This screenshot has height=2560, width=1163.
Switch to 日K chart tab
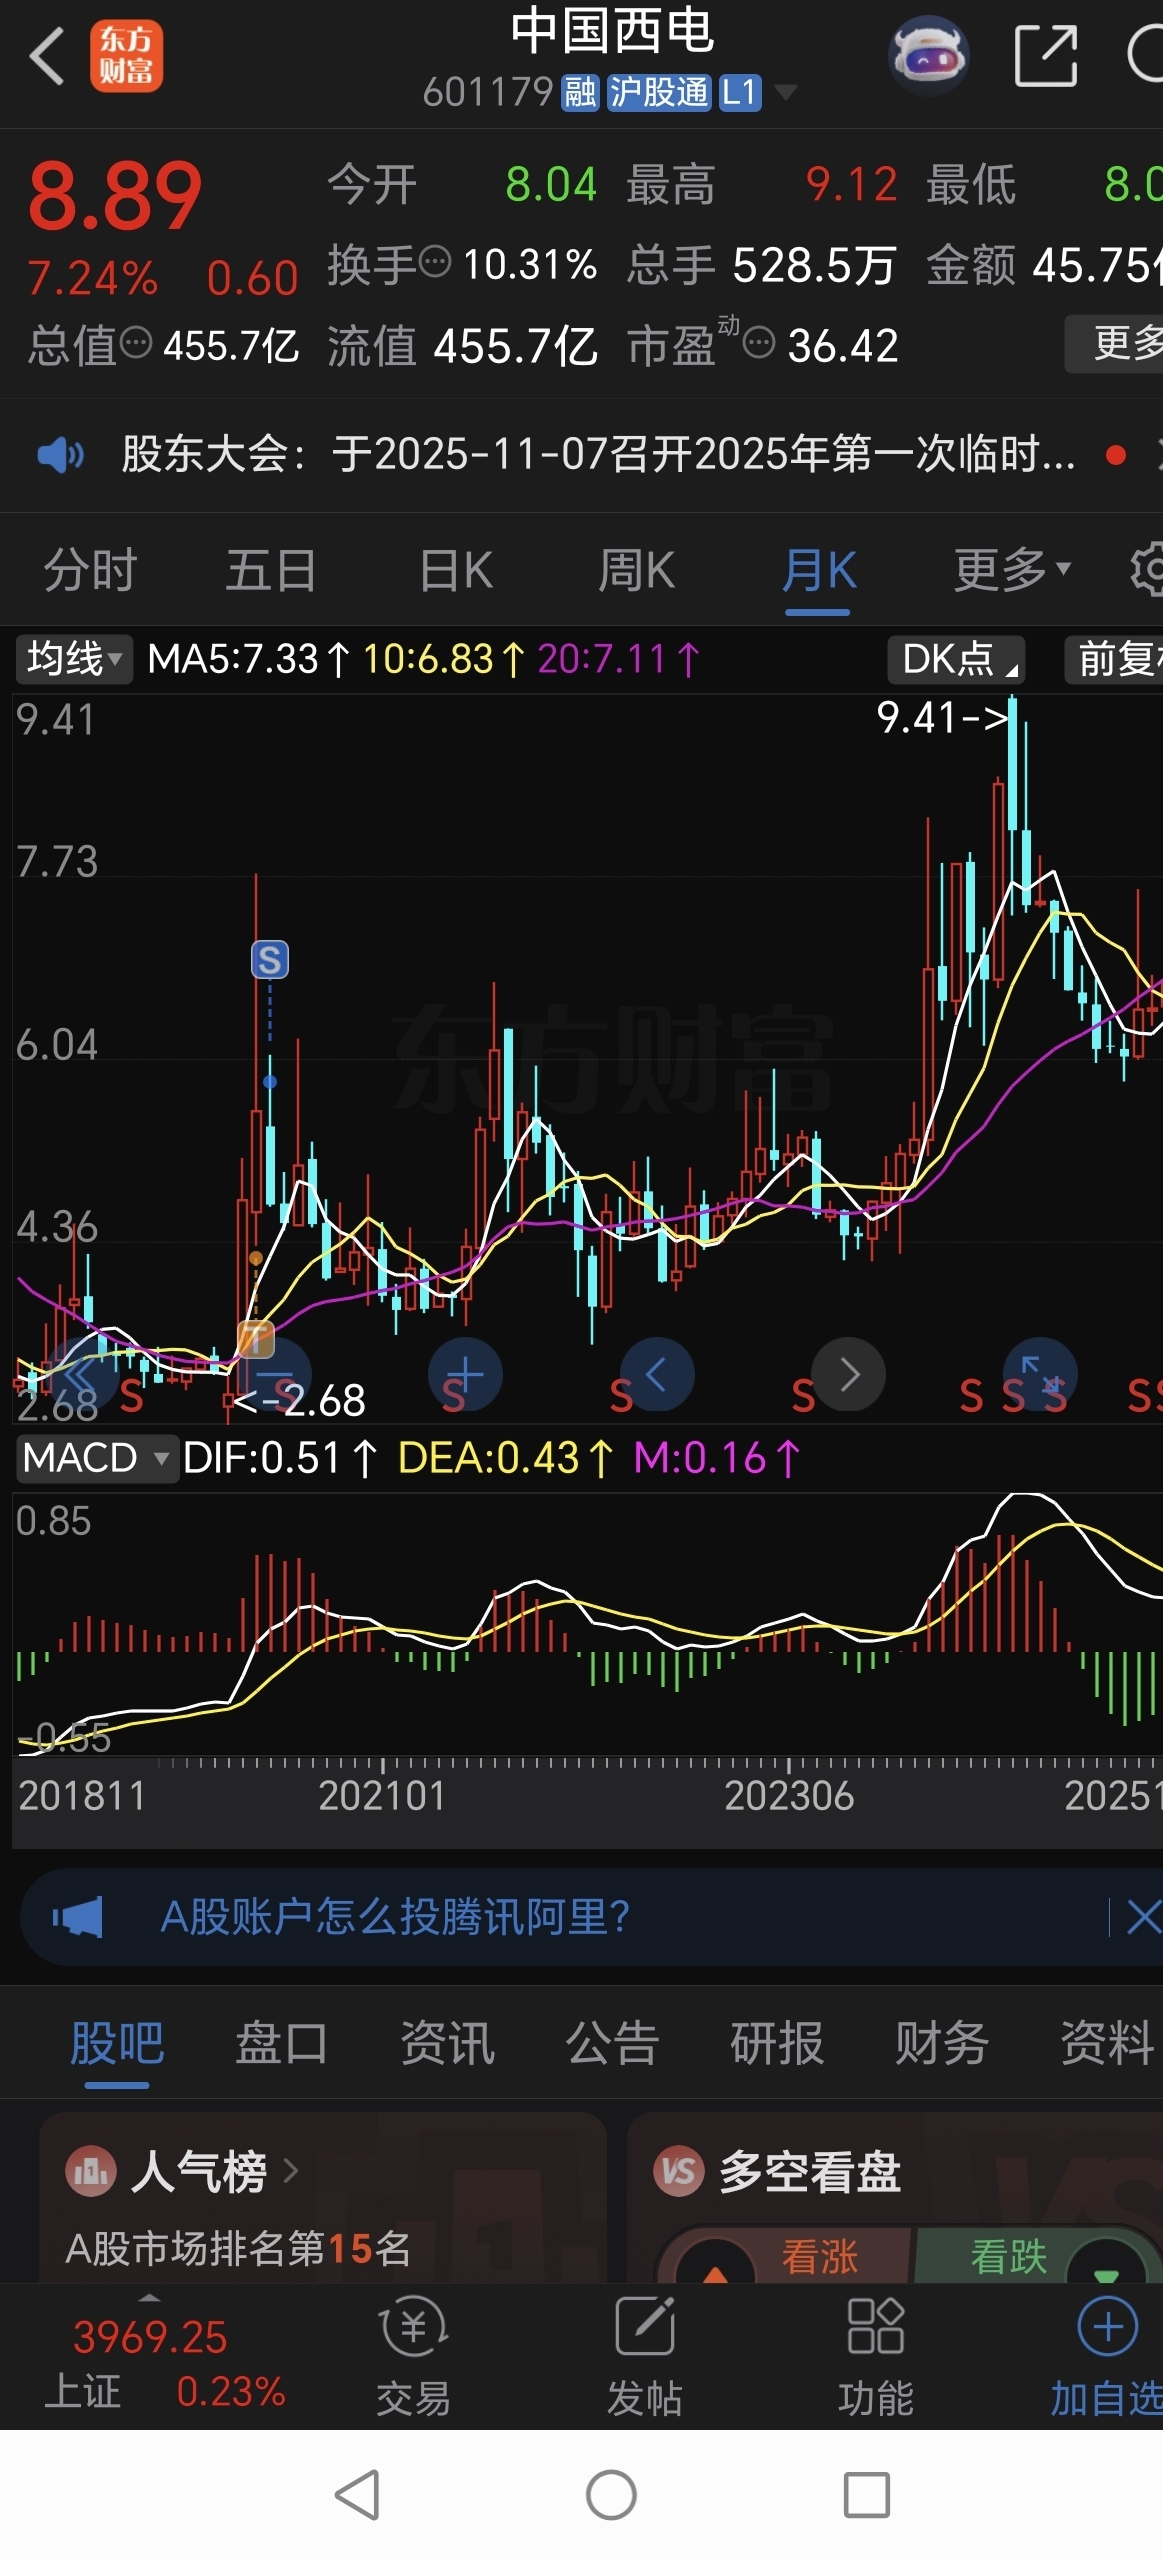456,570
